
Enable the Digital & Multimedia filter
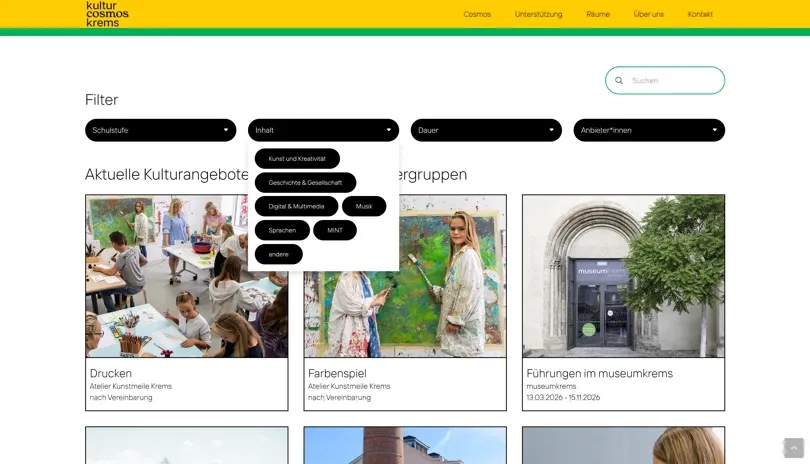tap(296, 206)
